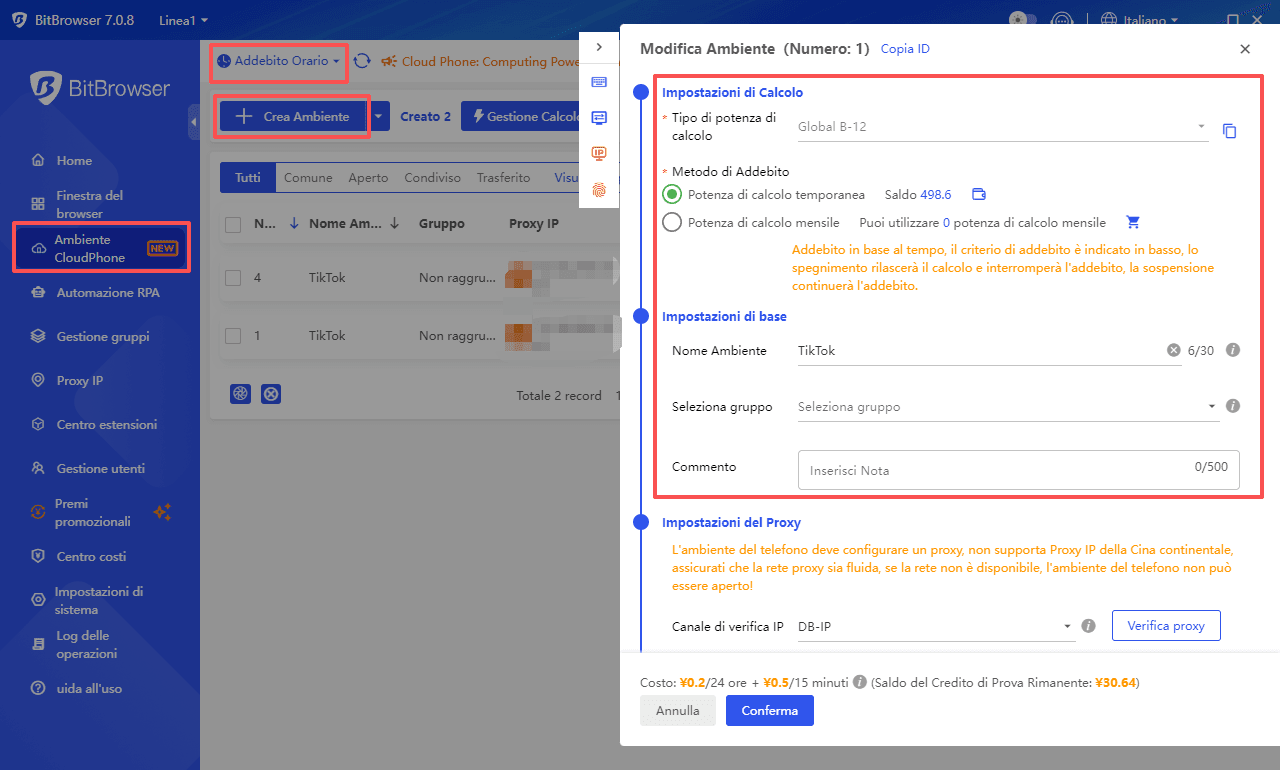Open the Seleziona gruppo dropdown
Image resolution: width=1280 pixels, height=770 pixels.
pos(1005,407)
